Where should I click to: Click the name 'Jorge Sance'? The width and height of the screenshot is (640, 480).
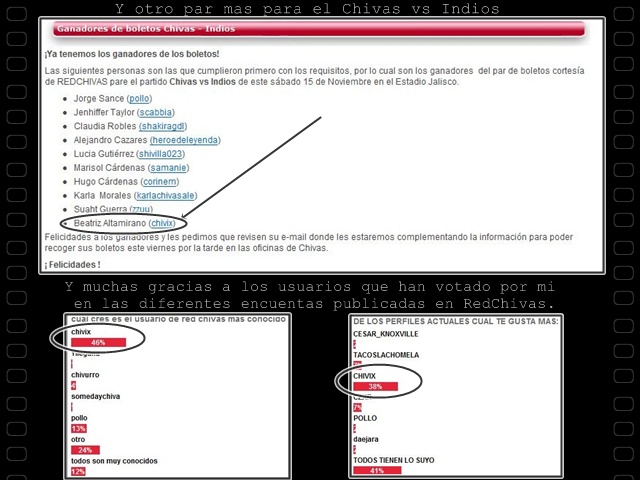pyautogui.click(x=99, y=99)
